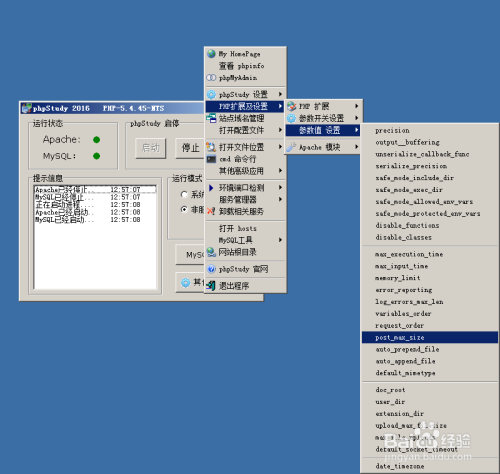Choose auto_prepend_file parameter entry
The height and width of the screenshot is (474, 500).
(430, 349)
